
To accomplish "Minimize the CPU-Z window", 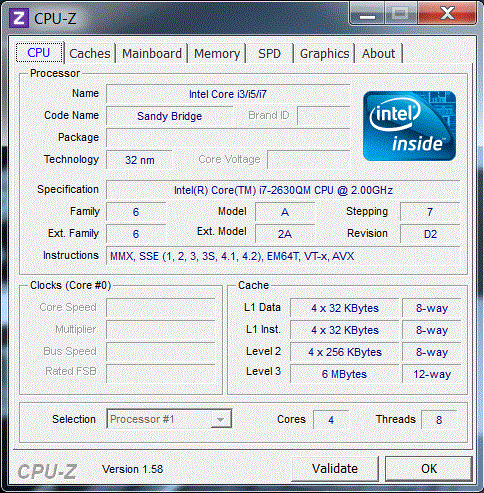I will tap(367, 13).
